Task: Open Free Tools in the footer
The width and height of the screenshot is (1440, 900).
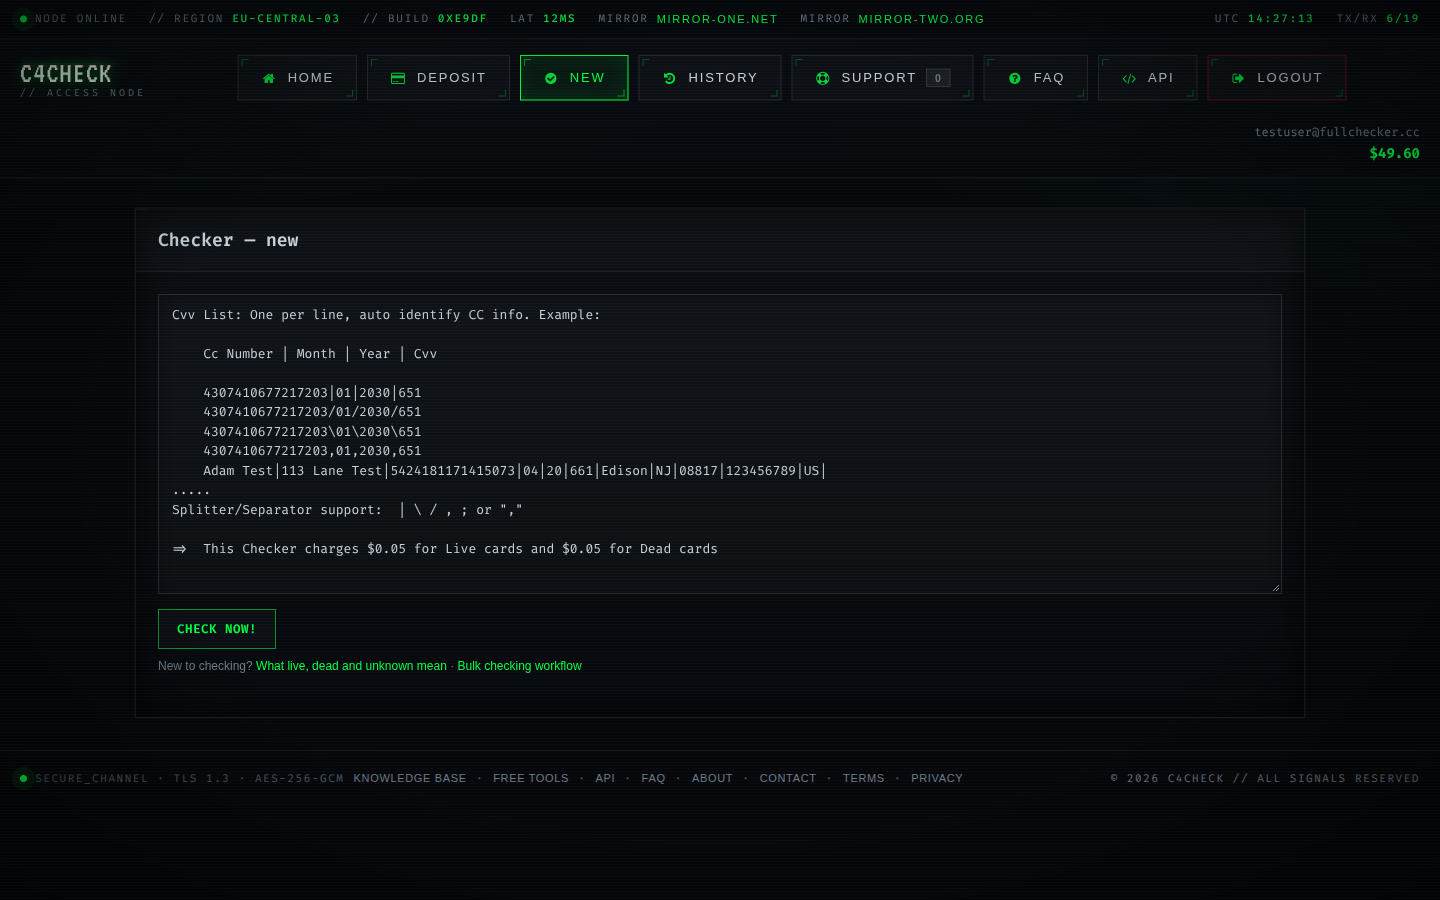Action: [531, 778]
